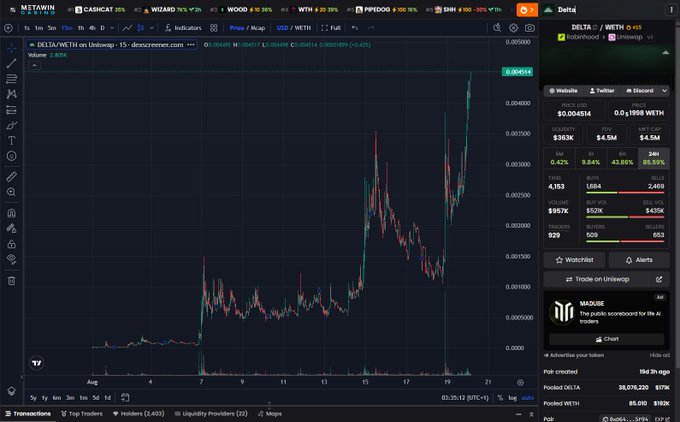Image resolution: width=680 pixels, height=422 pixels.
Task: Set chart interval to 1m
Action: (x=39, y=28)
